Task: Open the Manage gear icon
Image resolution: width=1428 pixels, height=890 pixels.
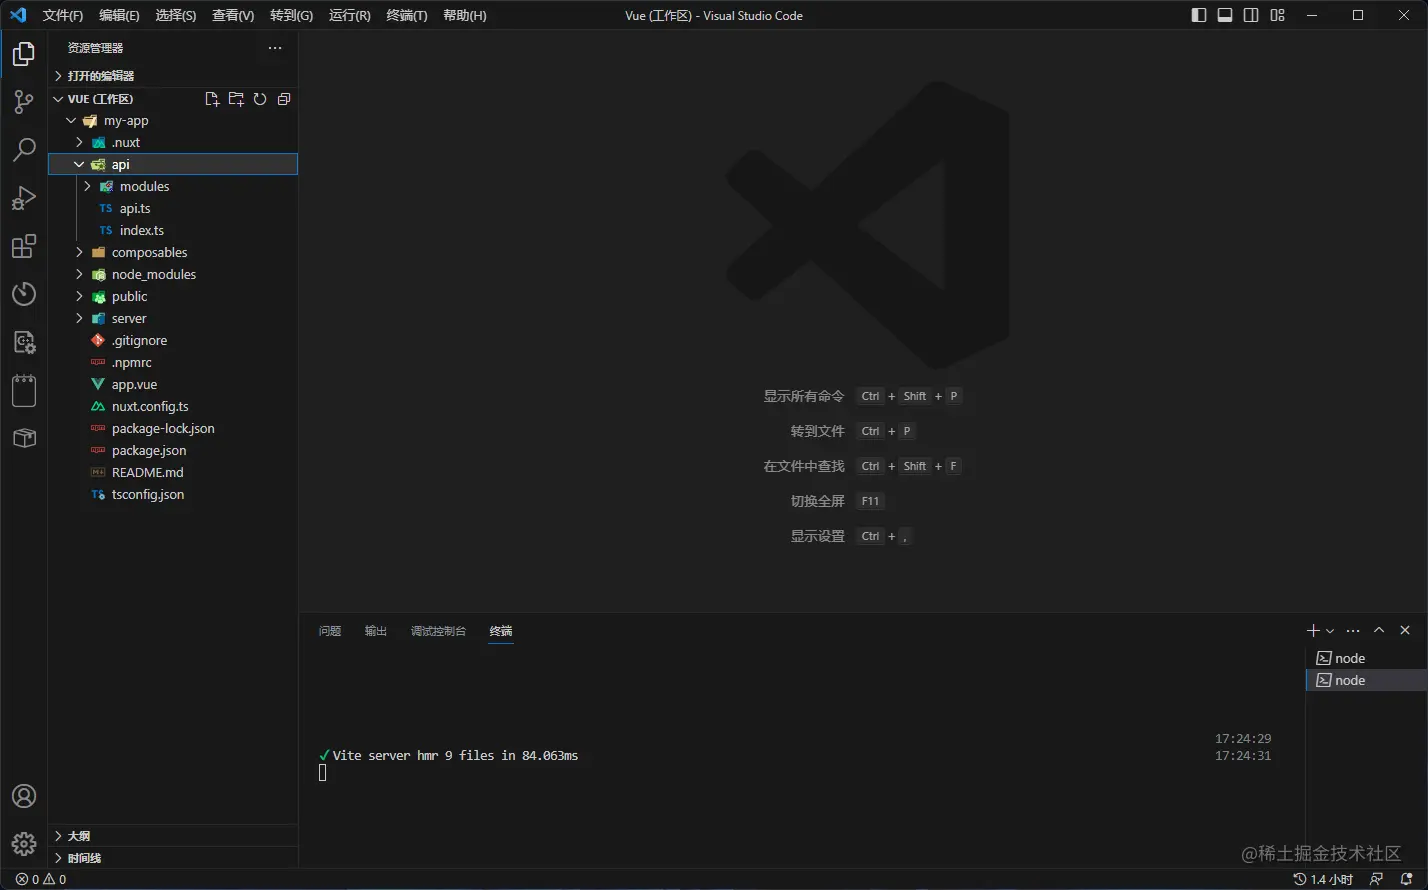Action: pos(24,844)
